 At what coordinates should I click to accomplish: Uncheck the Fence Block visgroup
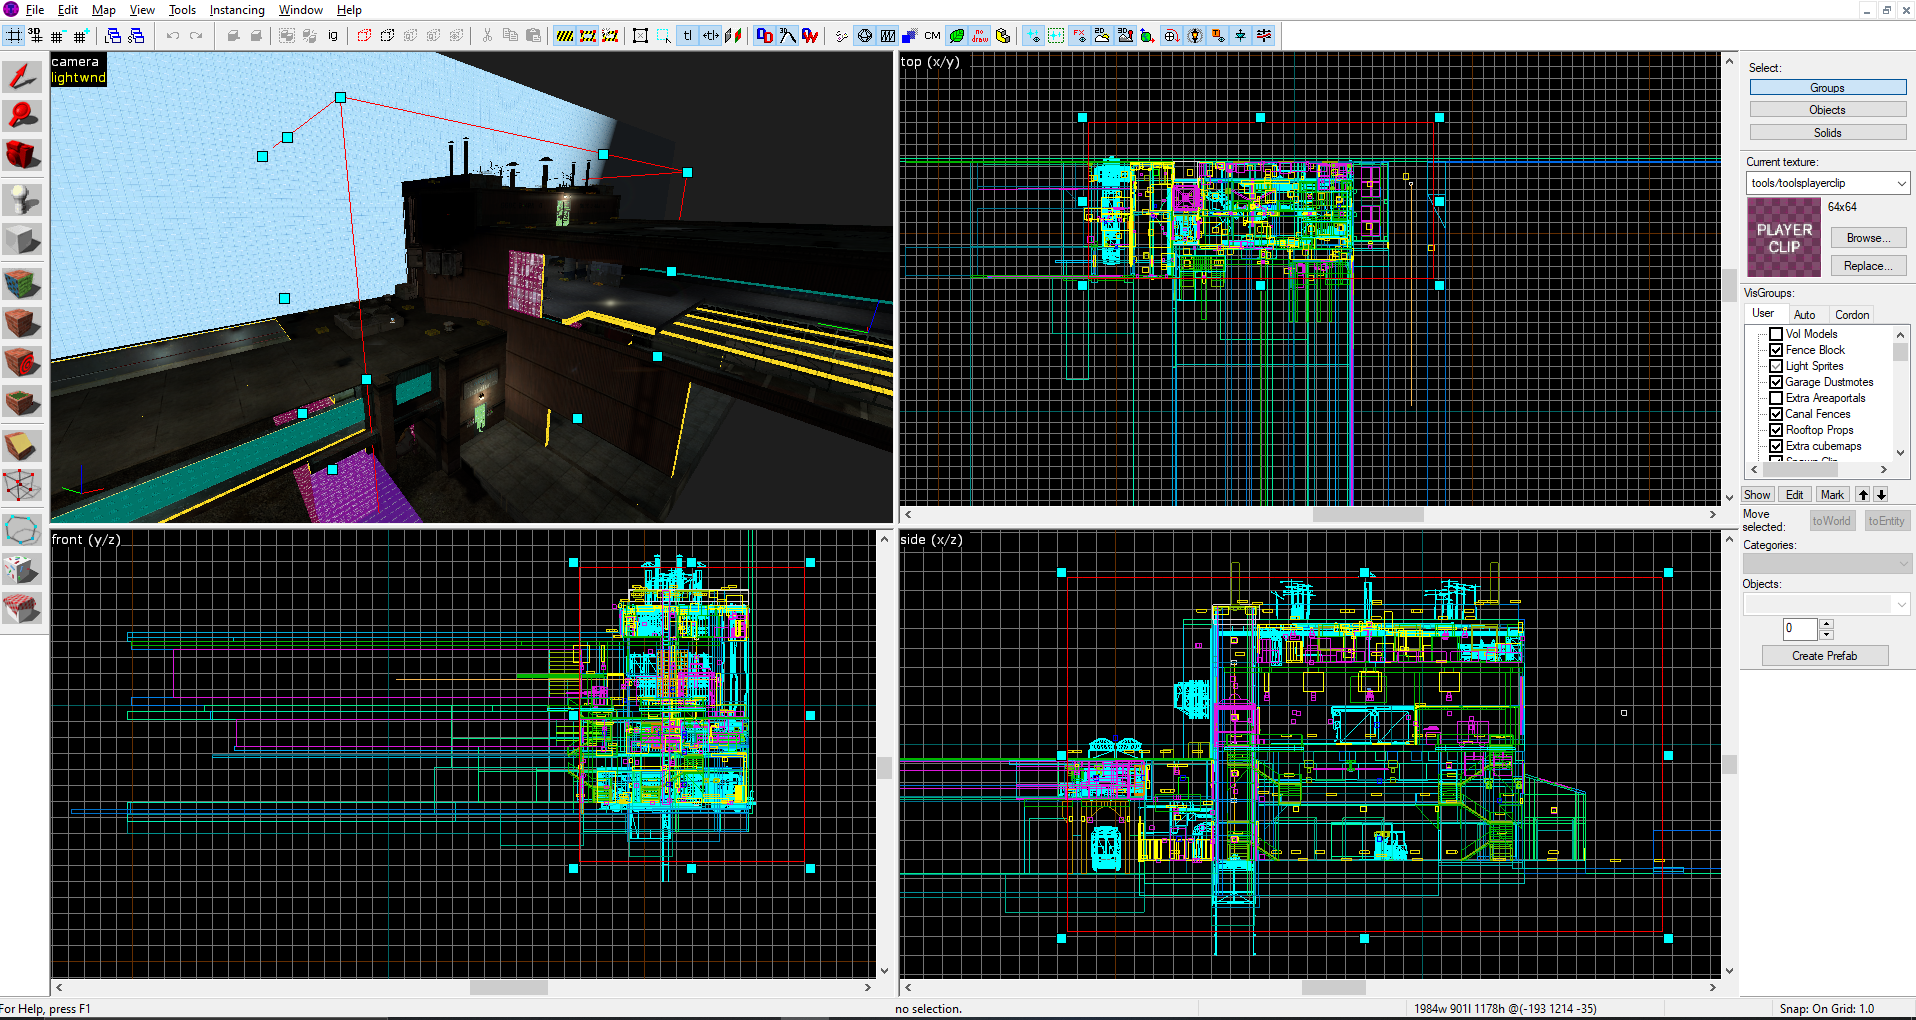click(x=1776, y=350)
